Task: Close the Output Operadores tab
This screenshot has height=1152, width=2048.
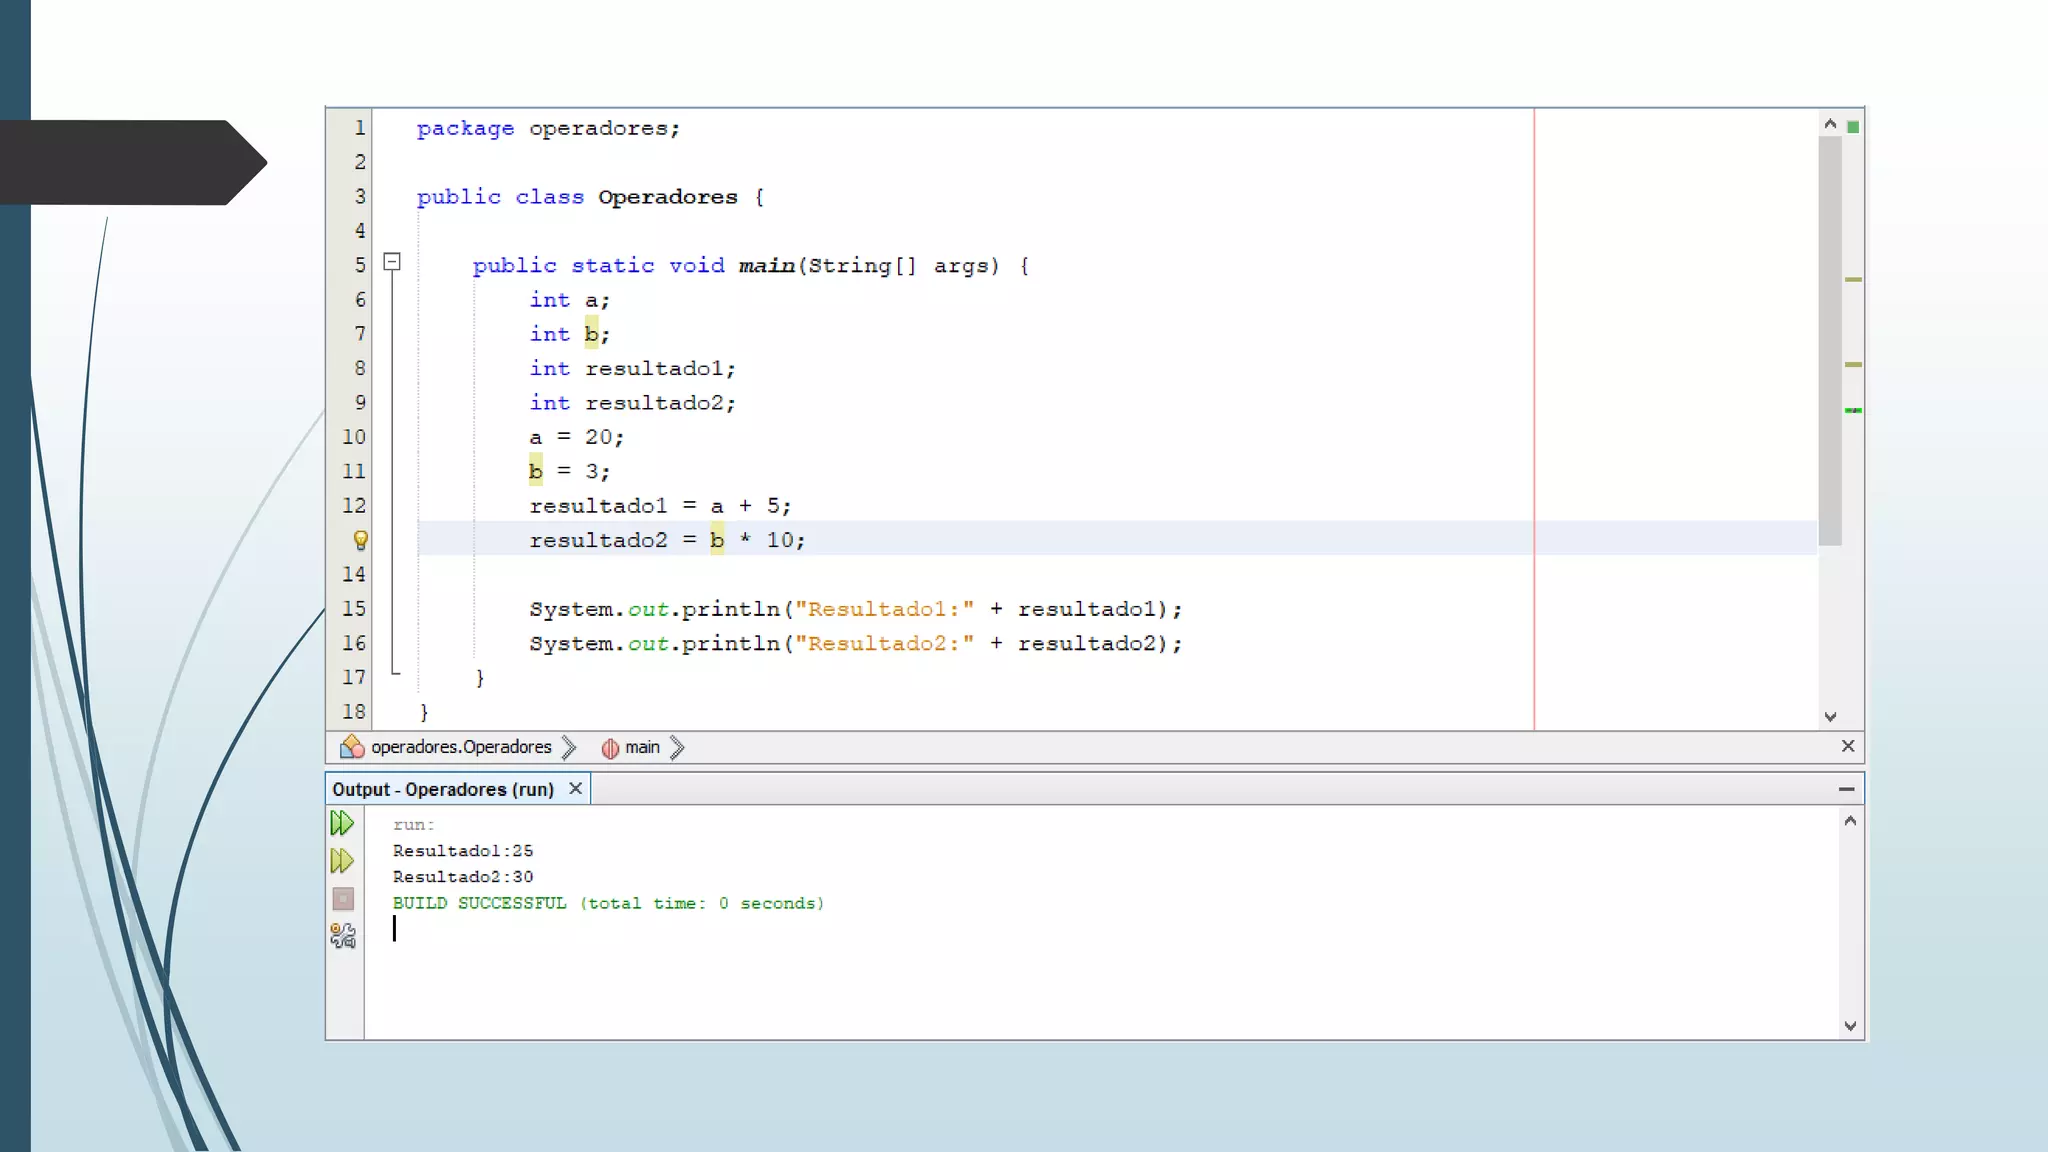Action: pyautogui.click(x=576, y=788)
